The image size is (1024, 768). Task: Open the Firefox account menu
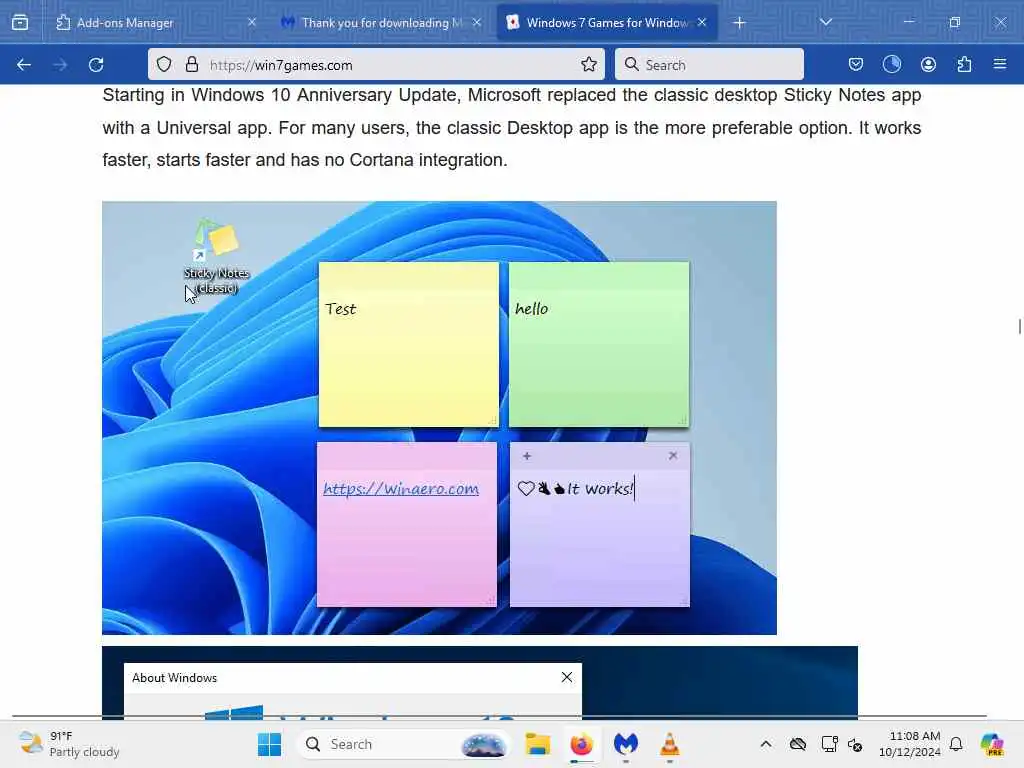click(x=928, y=64)
